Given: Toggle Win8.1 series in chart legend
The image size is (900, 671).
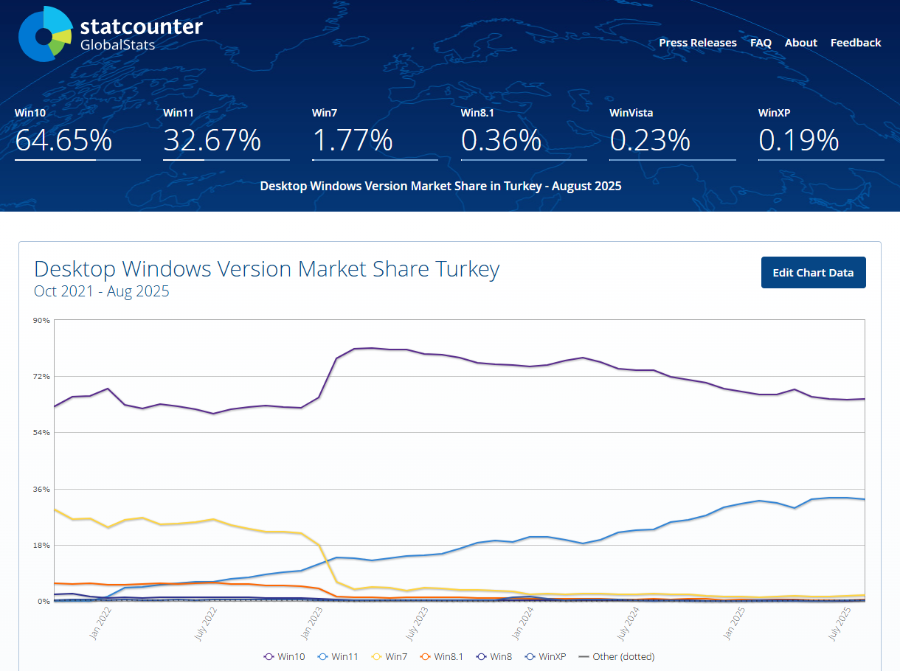Looking at the screenshot, I should click(x=441, y=657).
